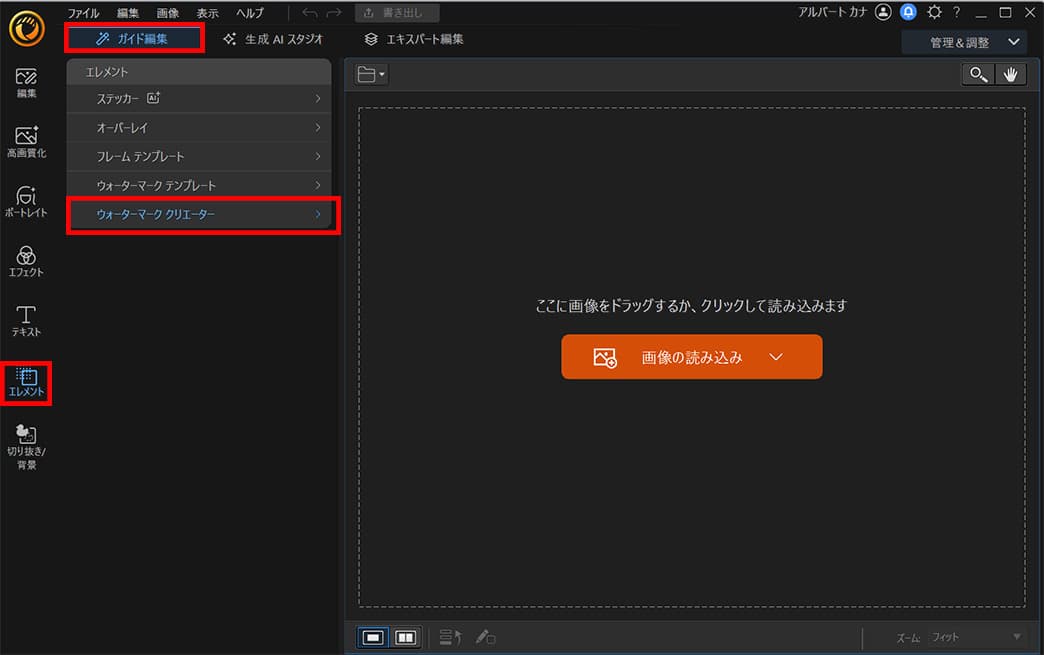
Task: Expand the 画像の読み込み options arrow
Action: pyautogui.click(x=776, y=357)
